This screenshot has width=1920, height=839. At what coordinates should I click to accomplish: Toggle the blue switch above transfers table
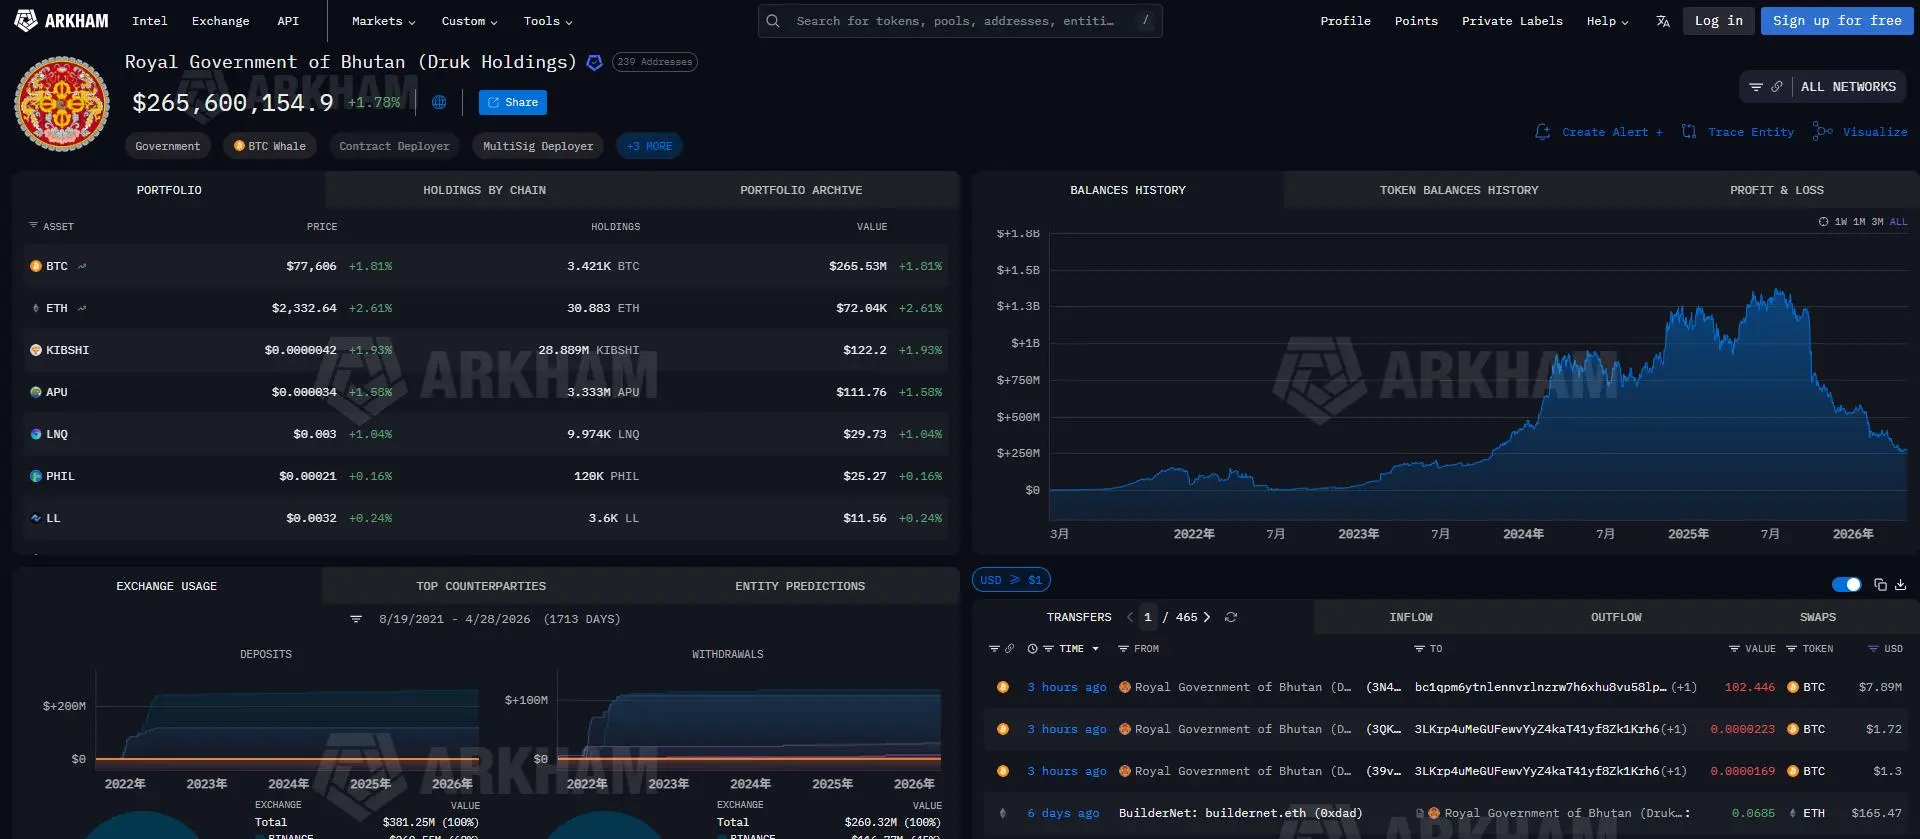click(1846, 585)
